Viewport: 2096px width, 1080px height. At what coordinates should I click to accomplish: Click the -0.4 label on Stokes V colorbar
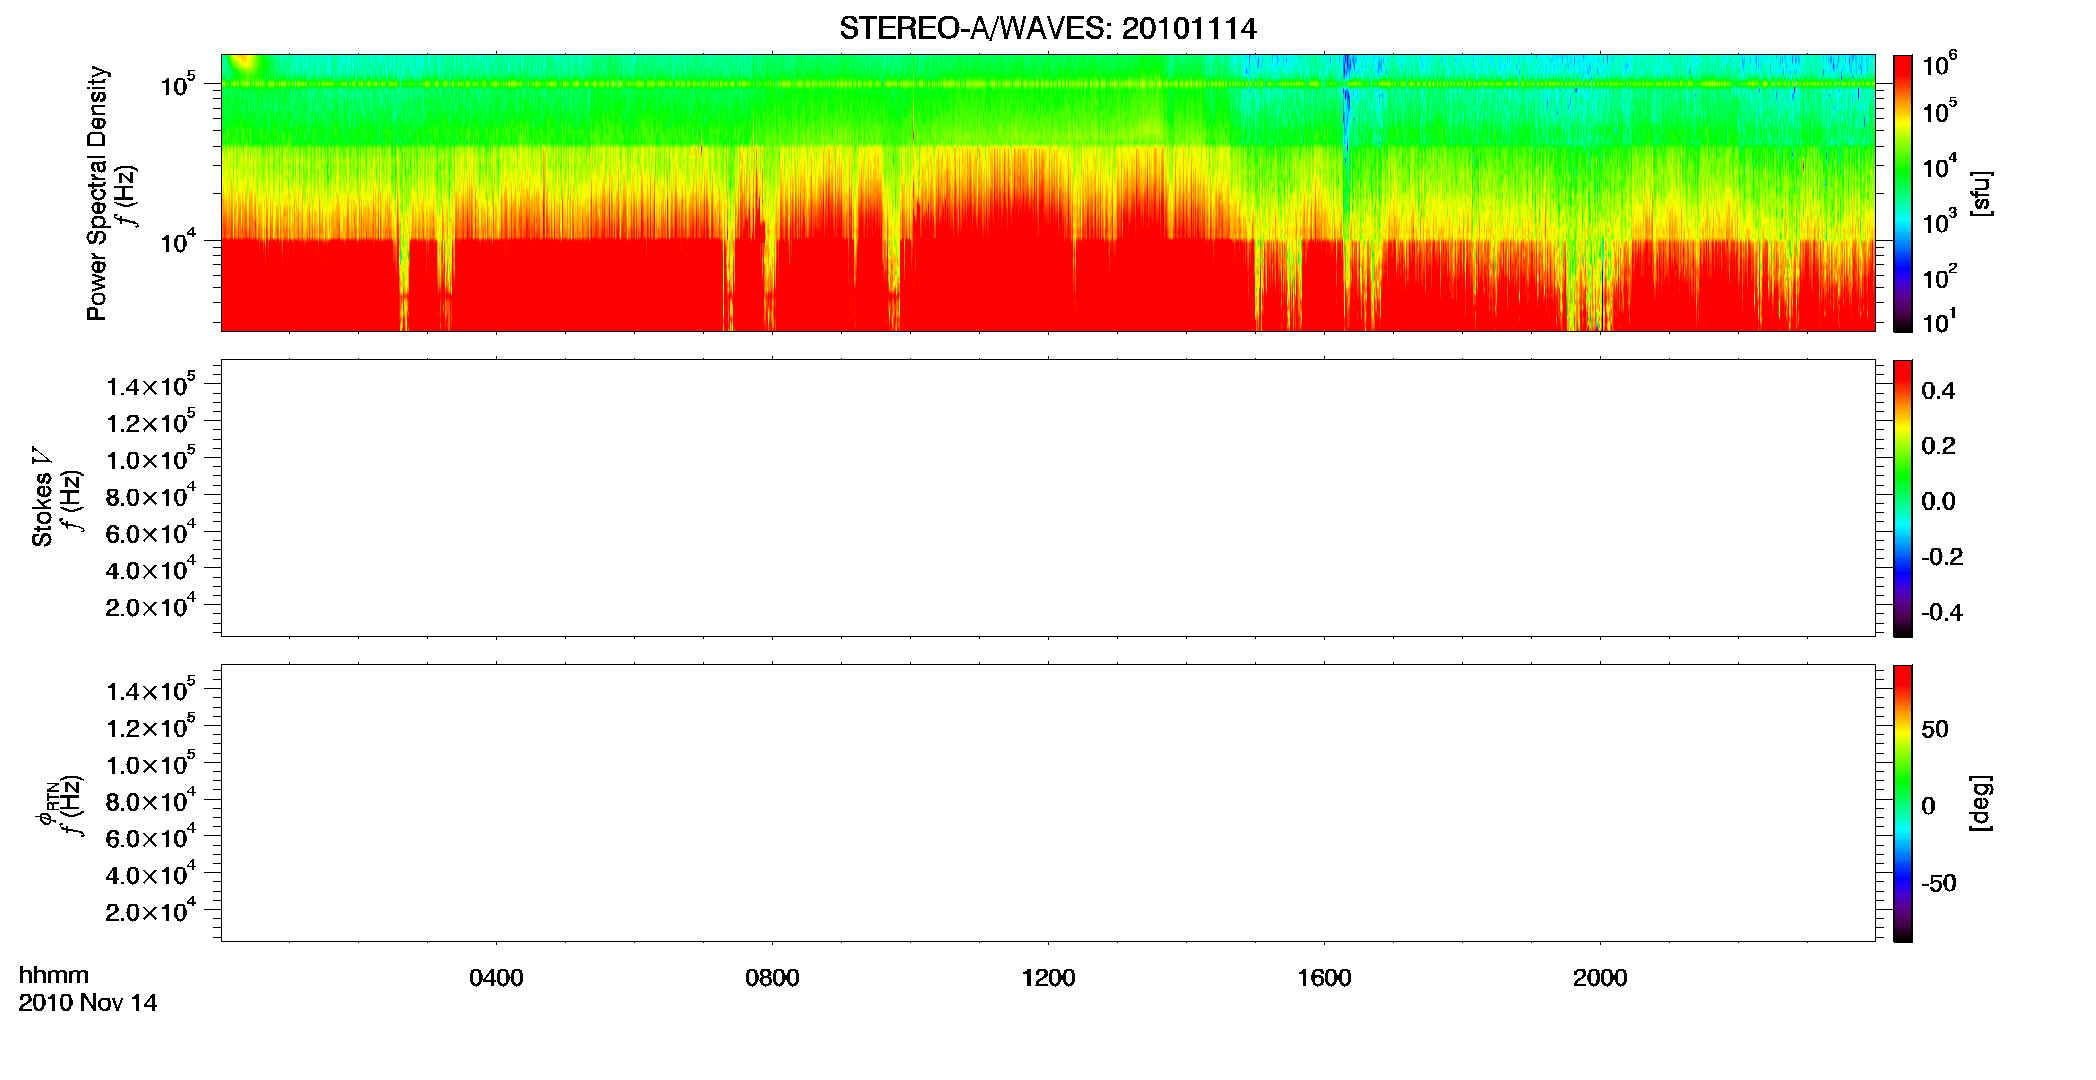pos(1942,612)
